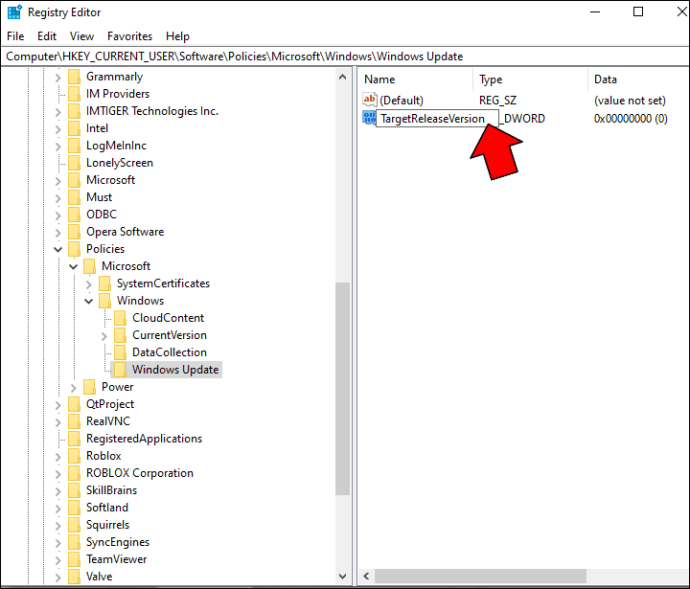Click the SkillBrains folder icon
Viewport: 690px width, 589px height.
(x=74, y=490)
